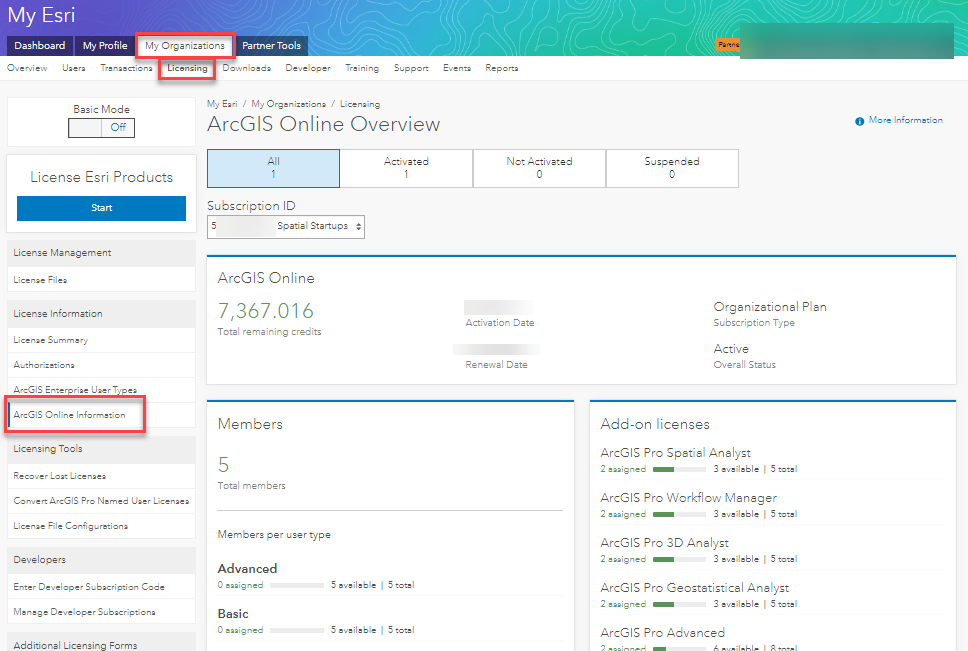Click the ArcGIS Pro Workflow Manager progress bar
This screenshot has height=651, width=968.
pyautogui.click(x=679, y=514)
